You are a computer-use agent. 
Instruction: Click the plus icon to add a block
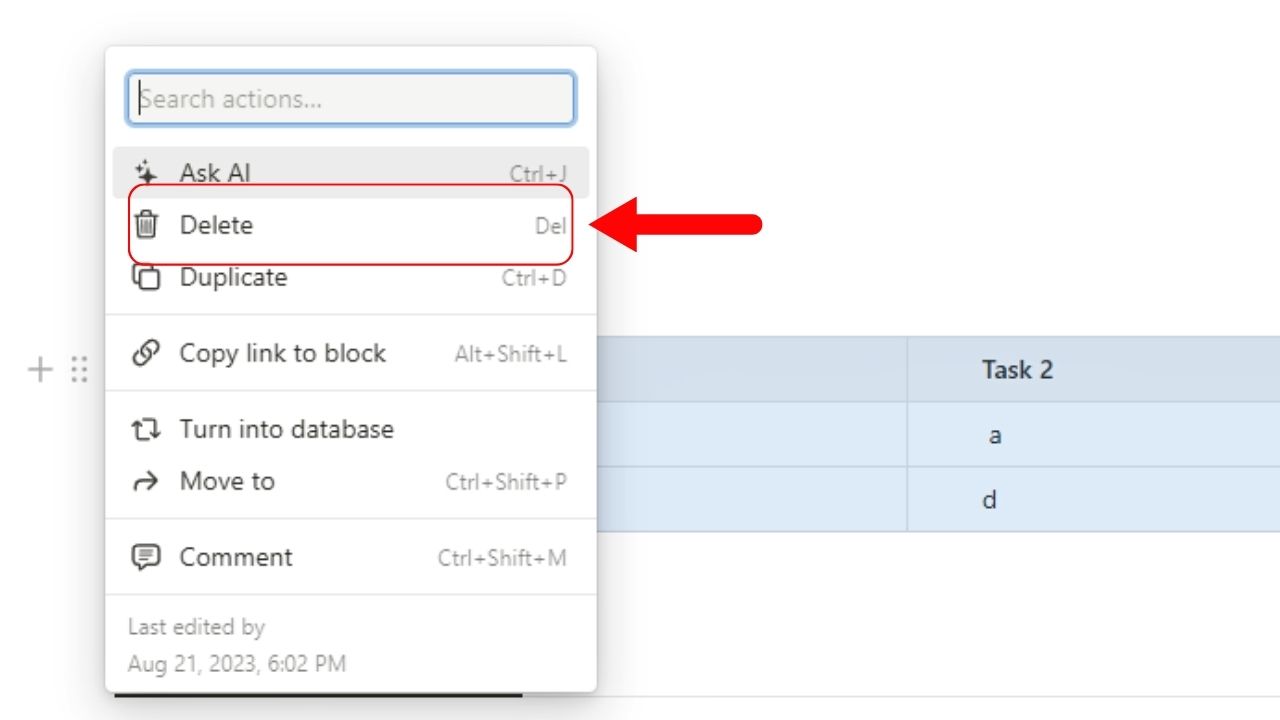[x=39, y=370]
